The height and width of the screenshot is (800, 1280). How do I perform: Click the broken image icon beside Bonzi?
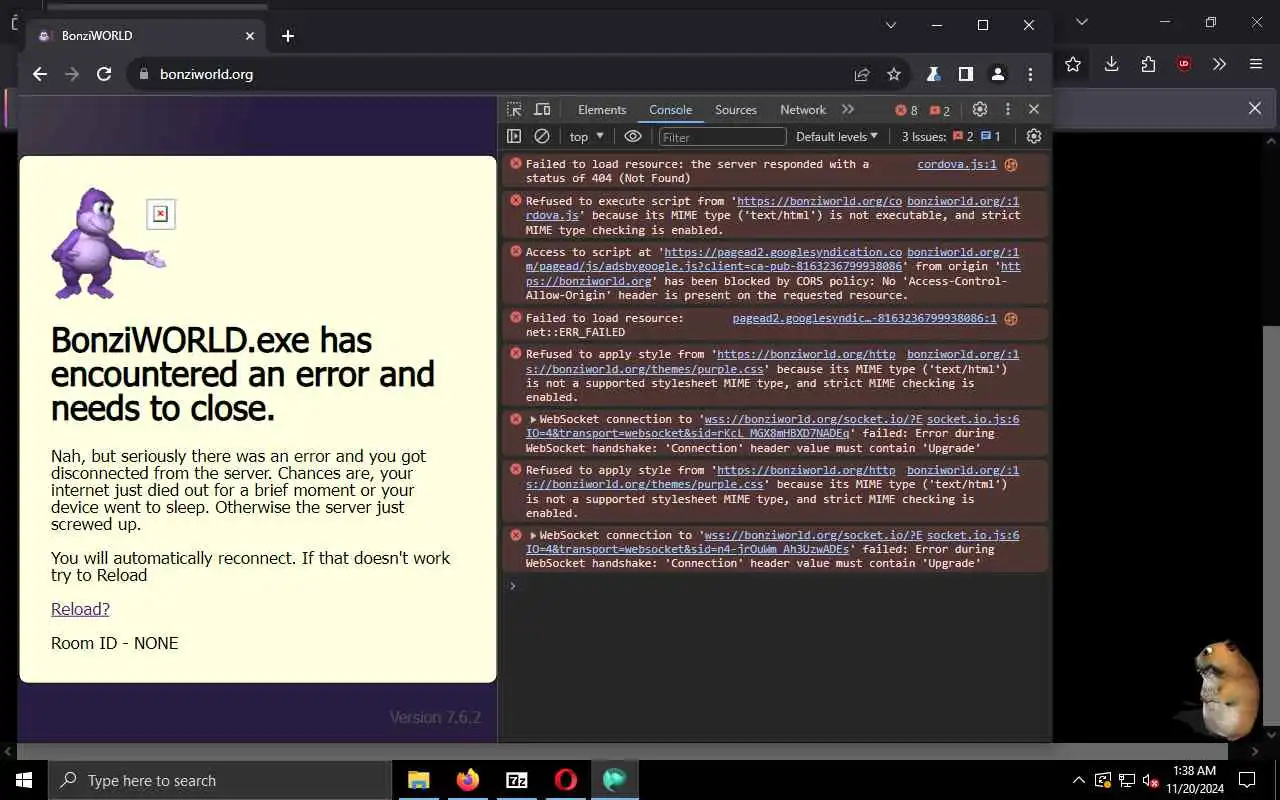160,214
